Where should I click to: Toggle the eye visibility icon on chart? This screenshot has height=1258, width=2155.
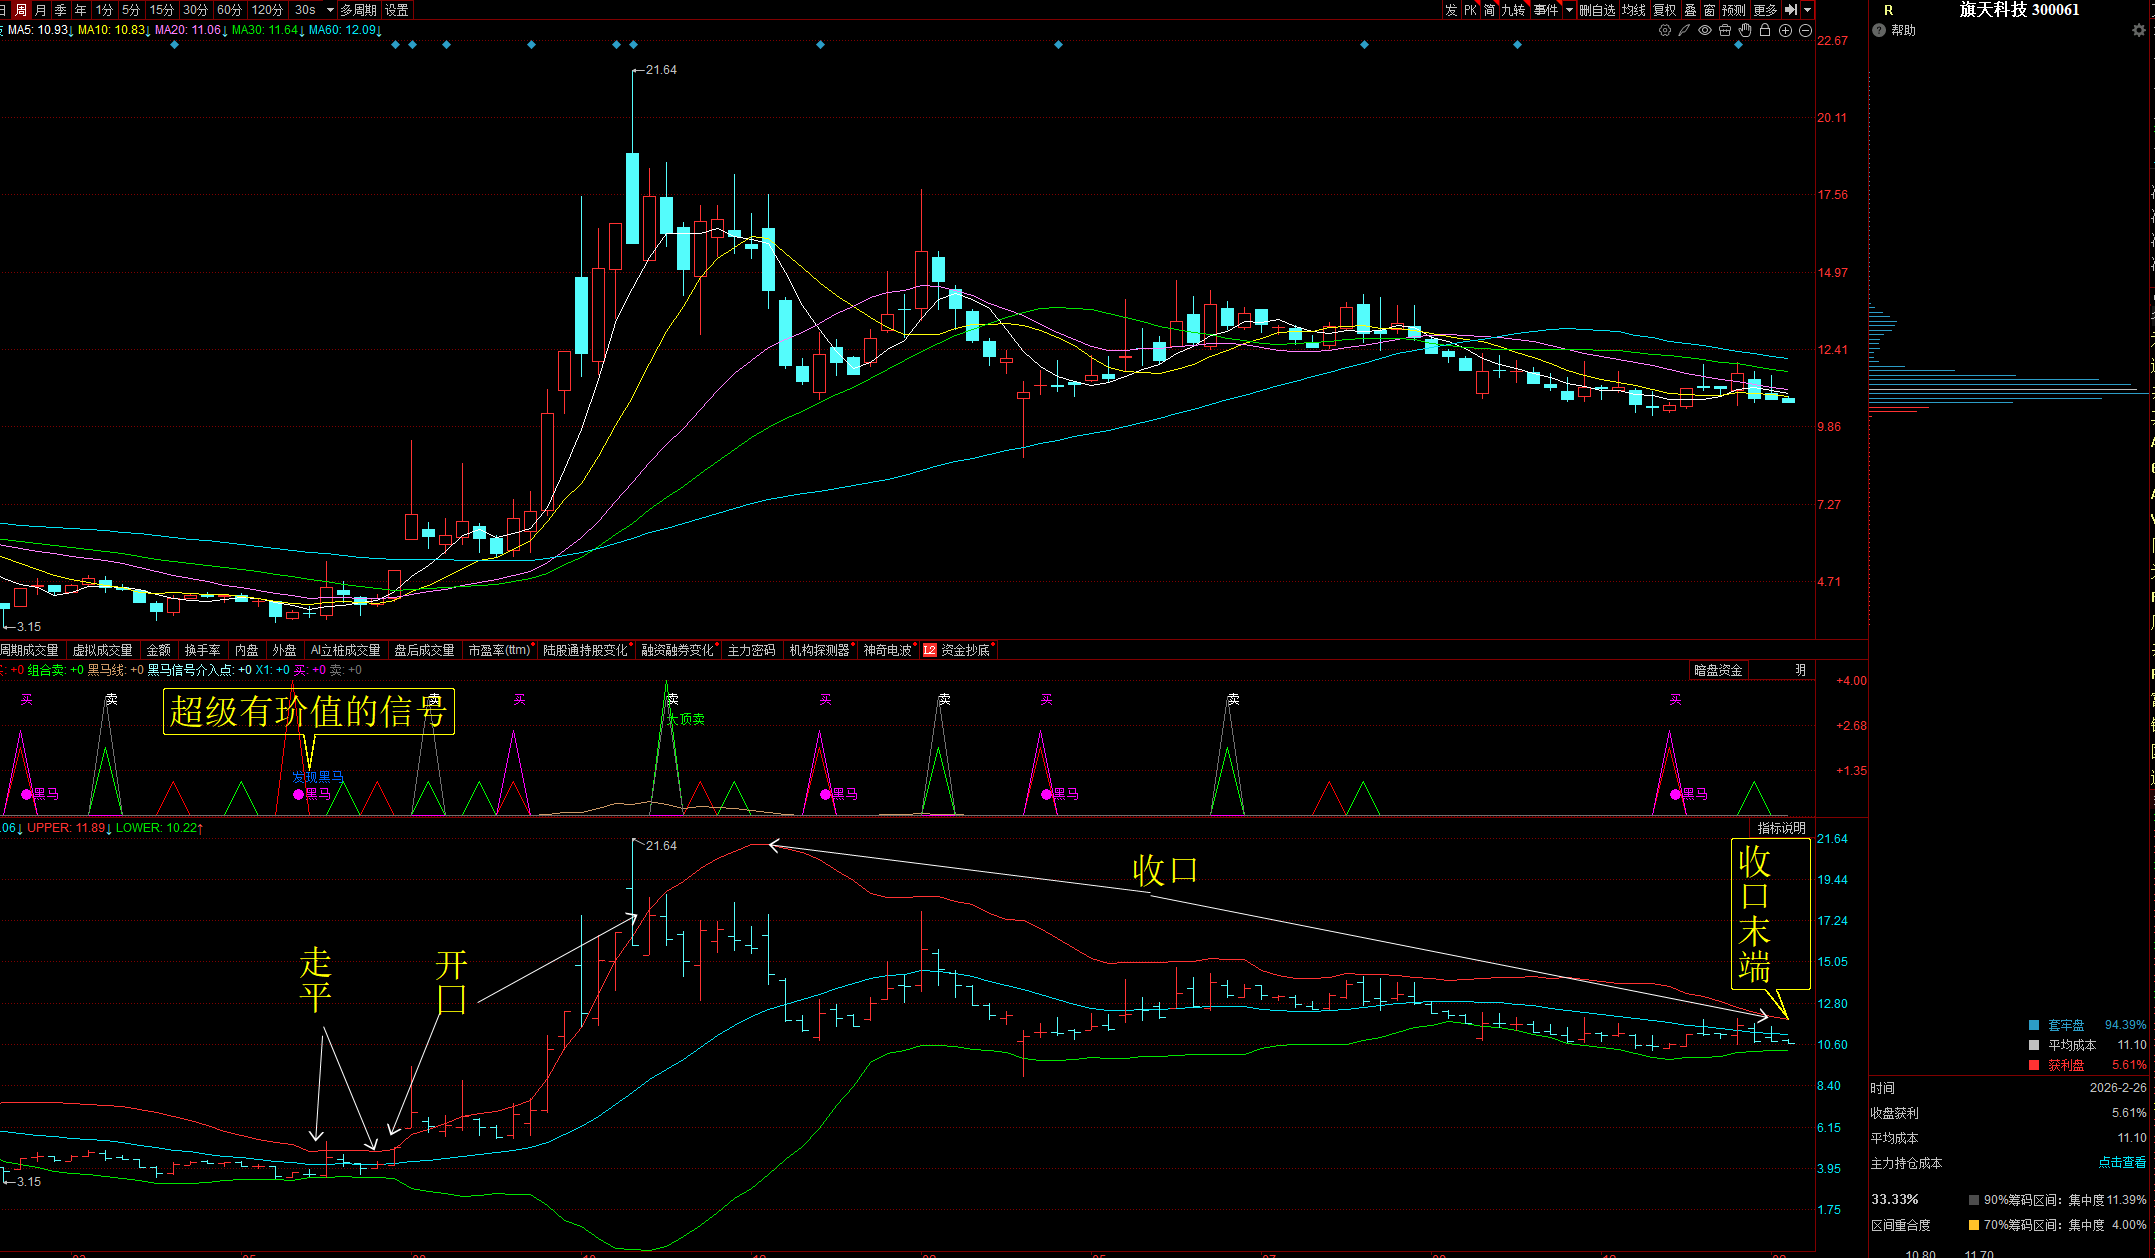(1705, 30)
